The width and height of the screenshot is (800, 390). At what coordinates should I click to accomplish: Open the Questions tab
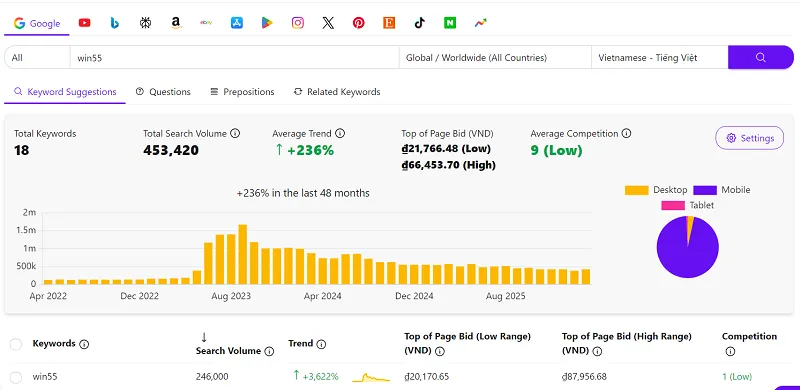pyautogui.click(x=163, y=92)
